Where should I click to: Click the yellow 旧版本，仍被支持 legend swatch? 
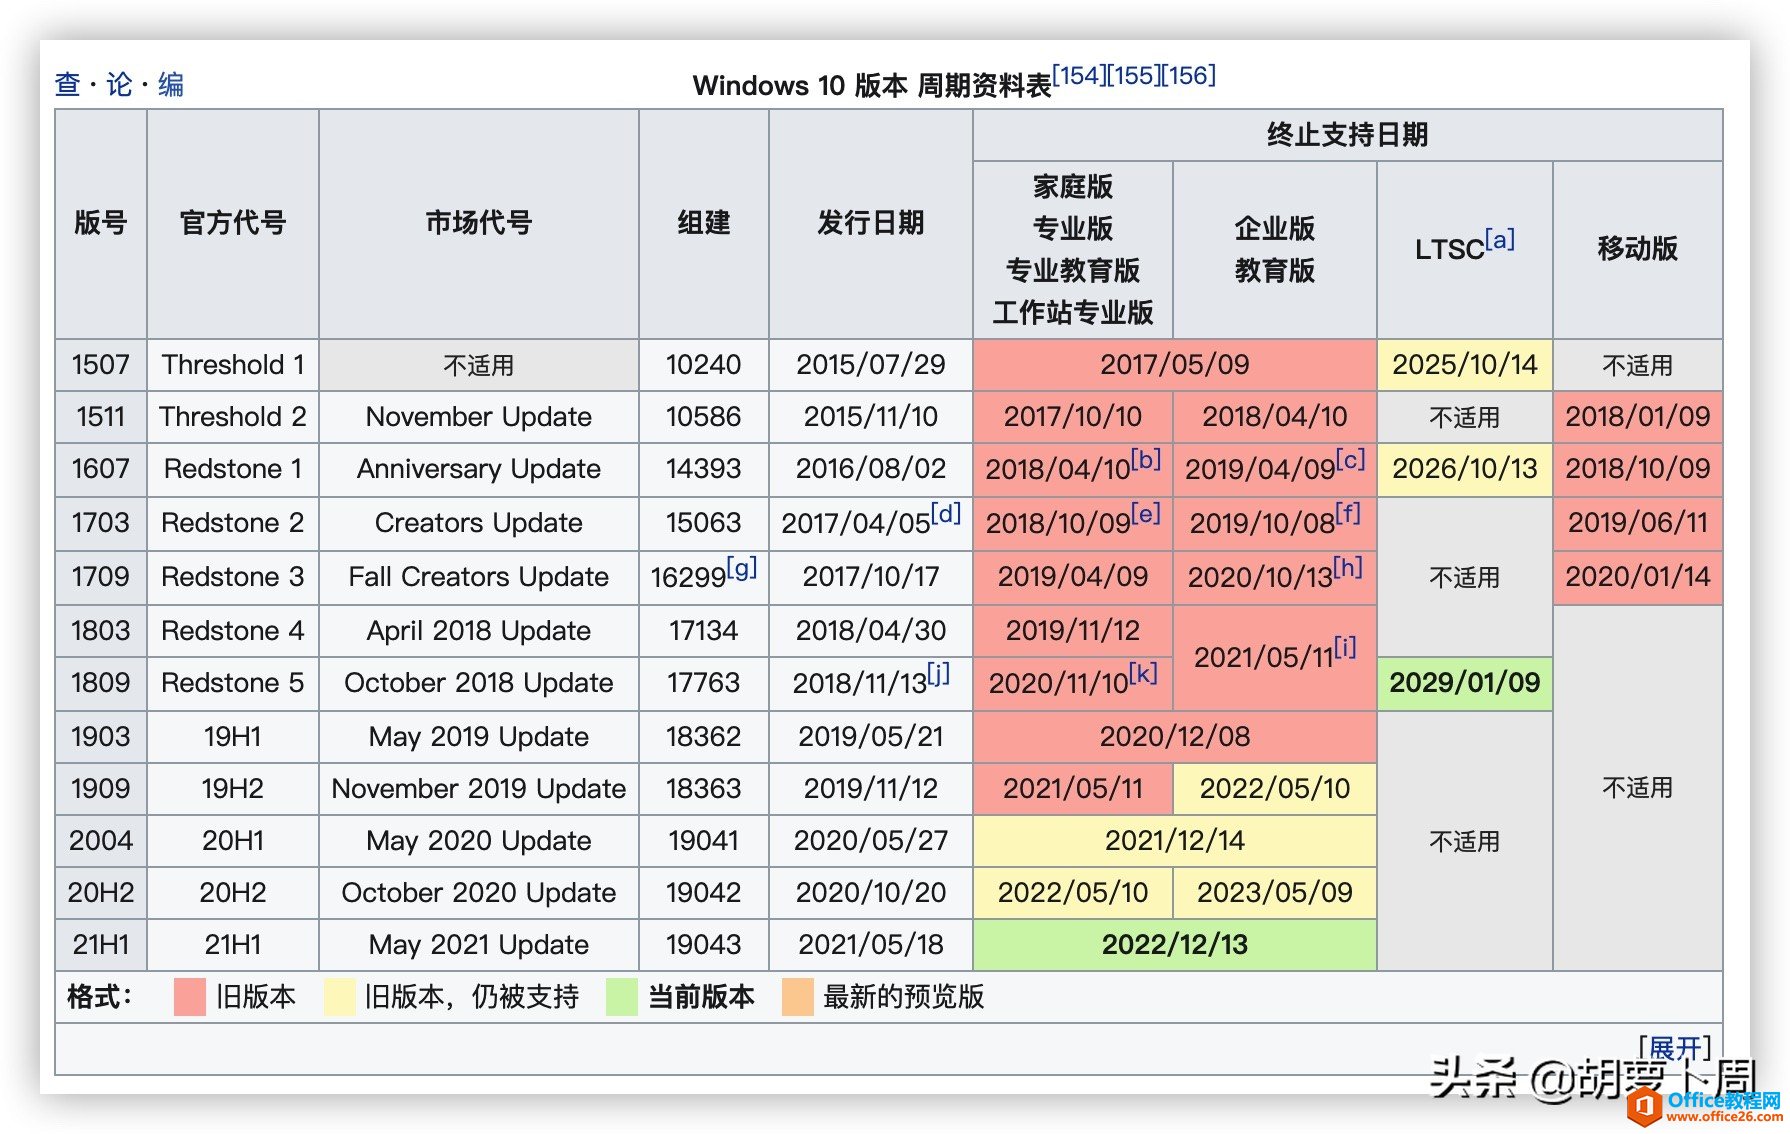pos(339,997)
